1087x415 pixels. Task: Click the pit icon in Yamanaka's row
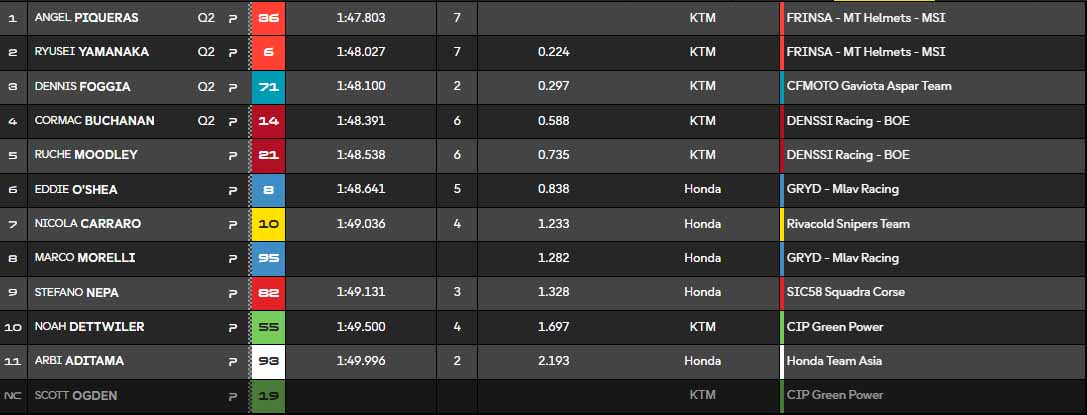(233, 52)
